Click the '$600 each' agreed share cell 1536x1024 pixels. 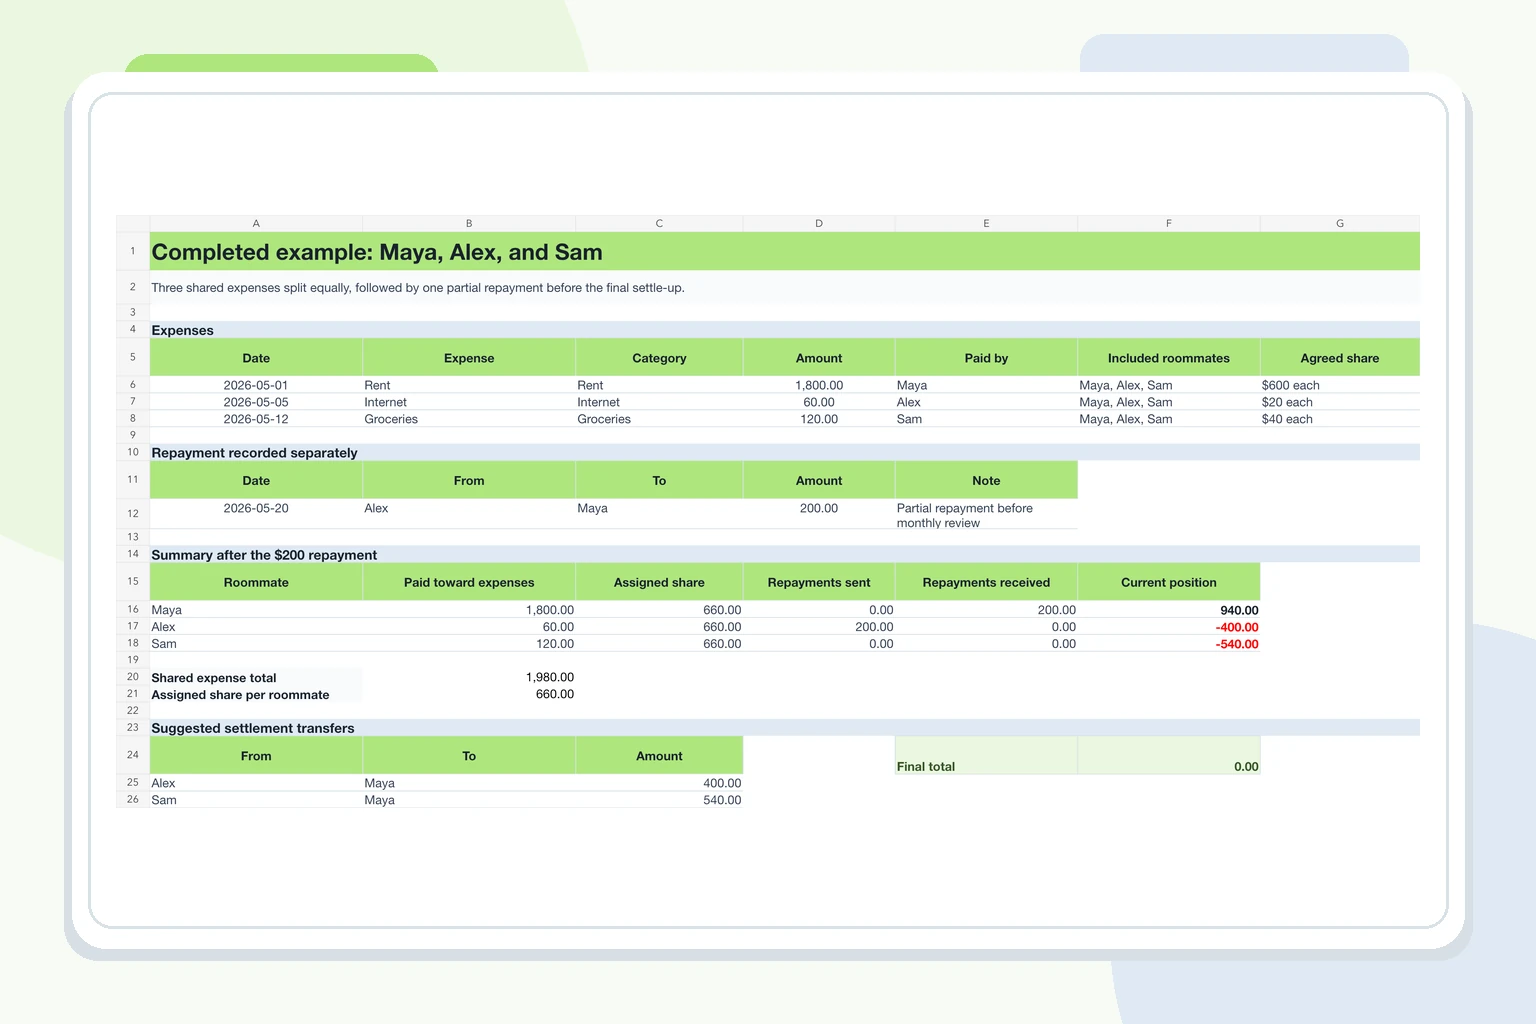pos(1340,385)
